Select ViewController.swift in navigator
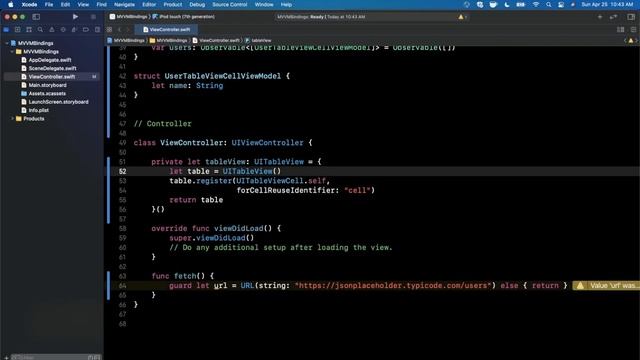This screenshot has width=640, height=360. (x=51, y=77)
